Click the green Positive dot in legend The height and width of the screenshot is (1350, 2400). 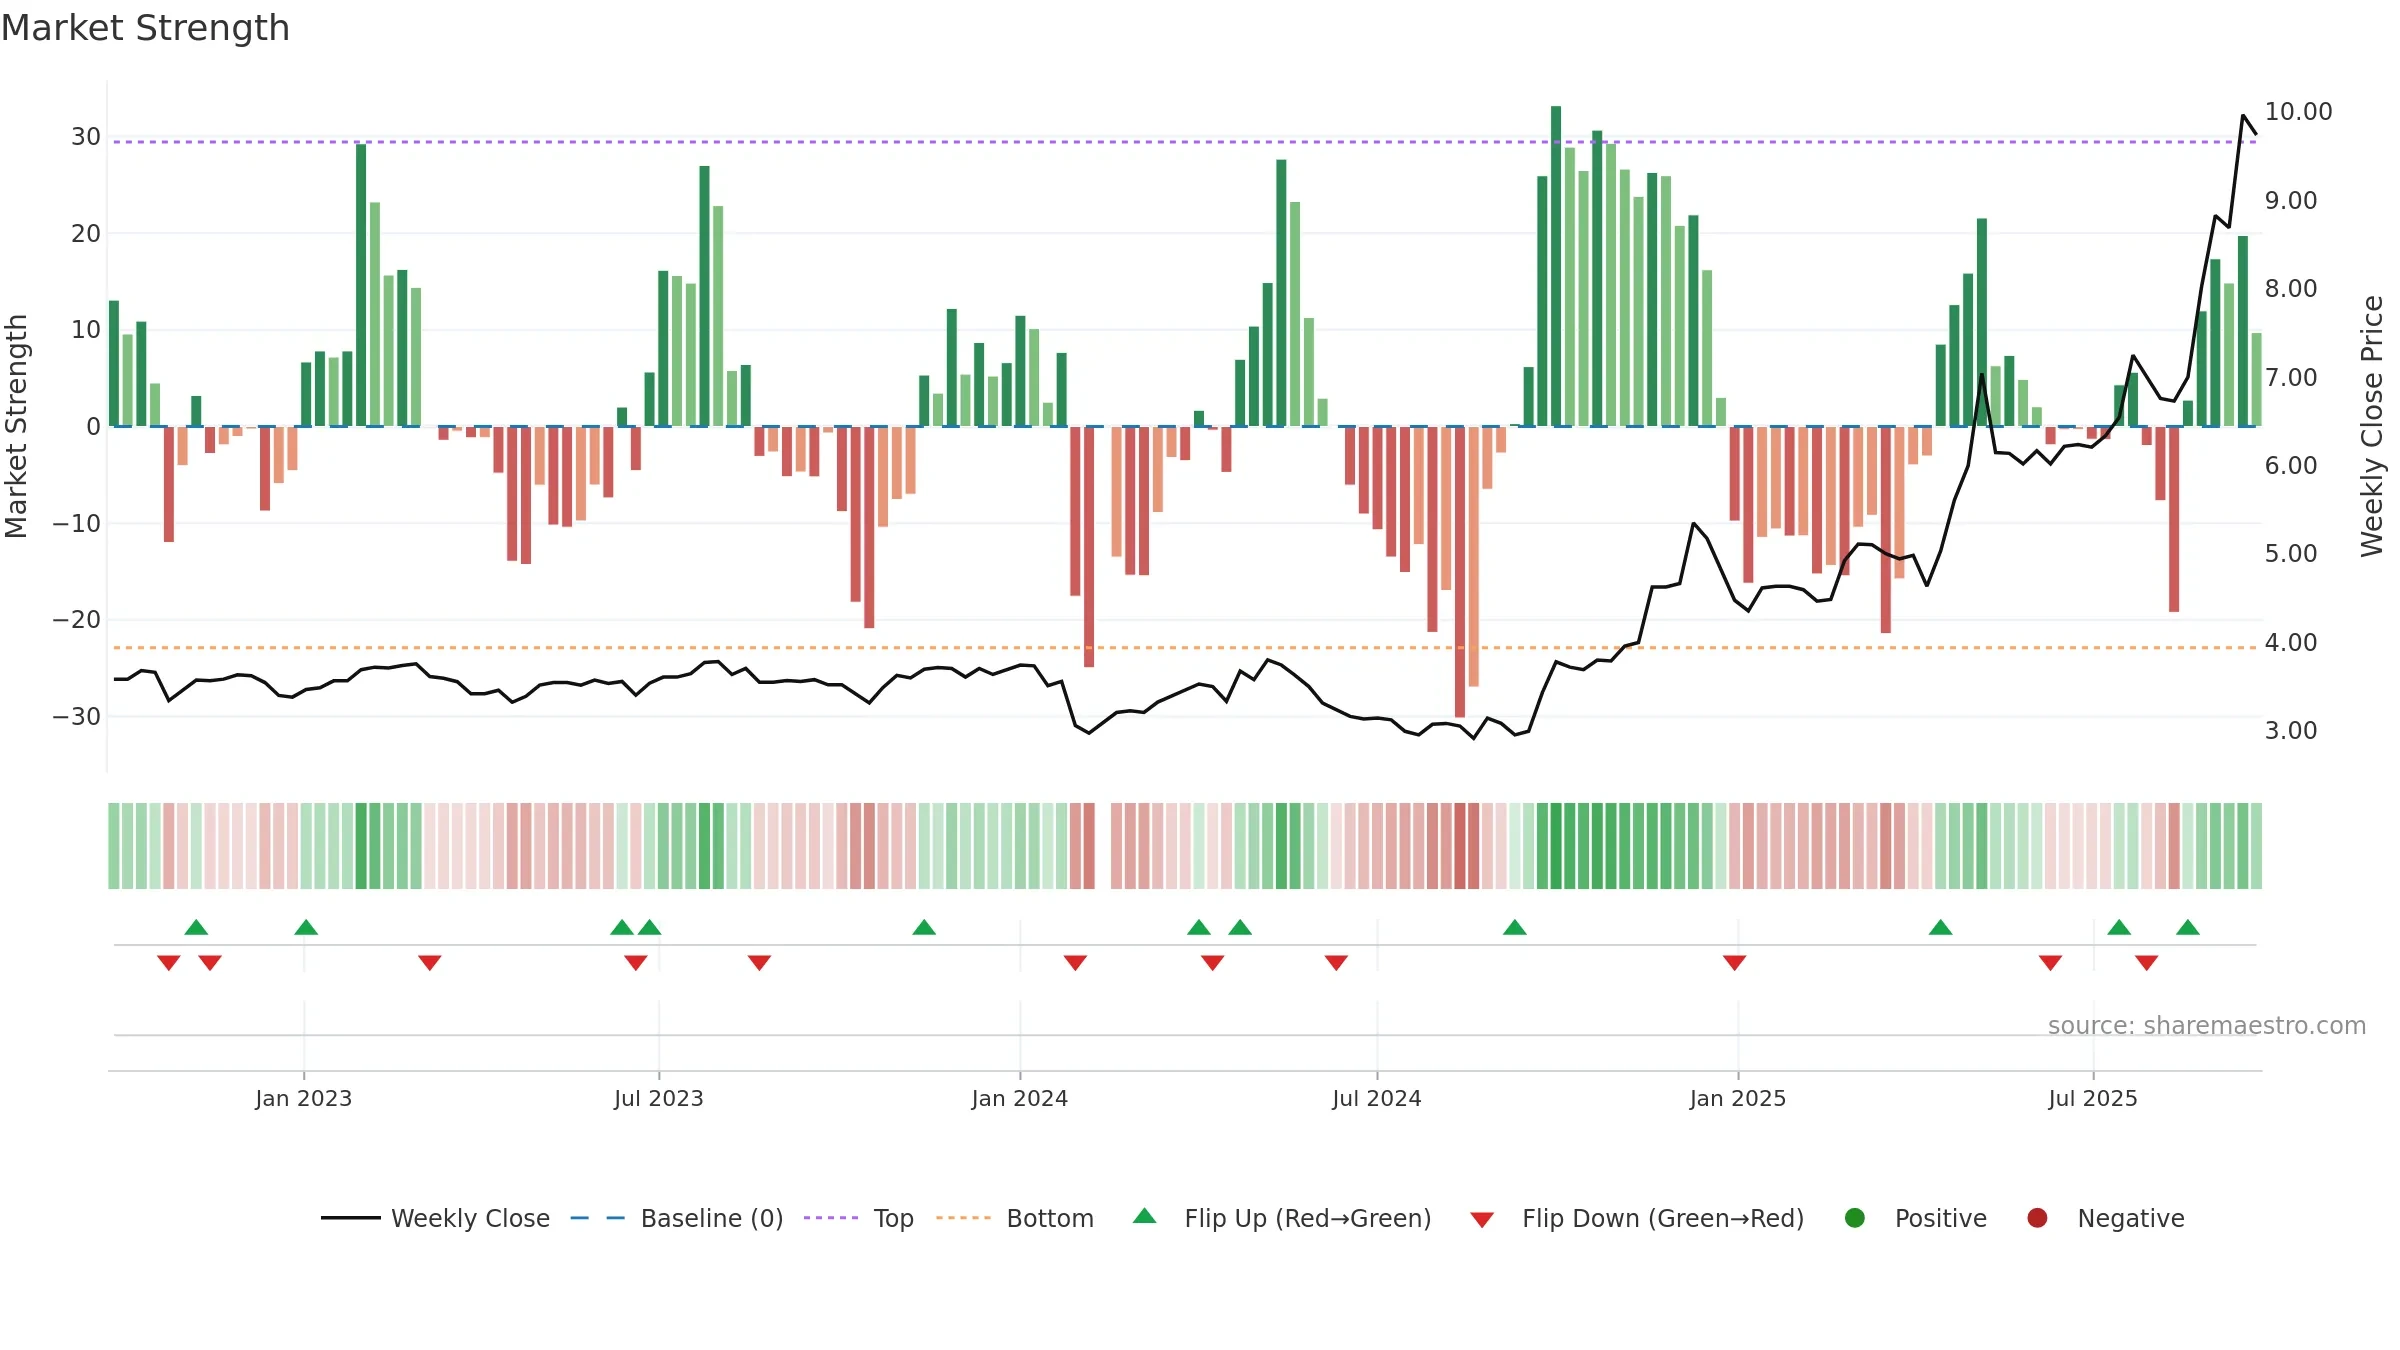[x=1855, y=1218]
